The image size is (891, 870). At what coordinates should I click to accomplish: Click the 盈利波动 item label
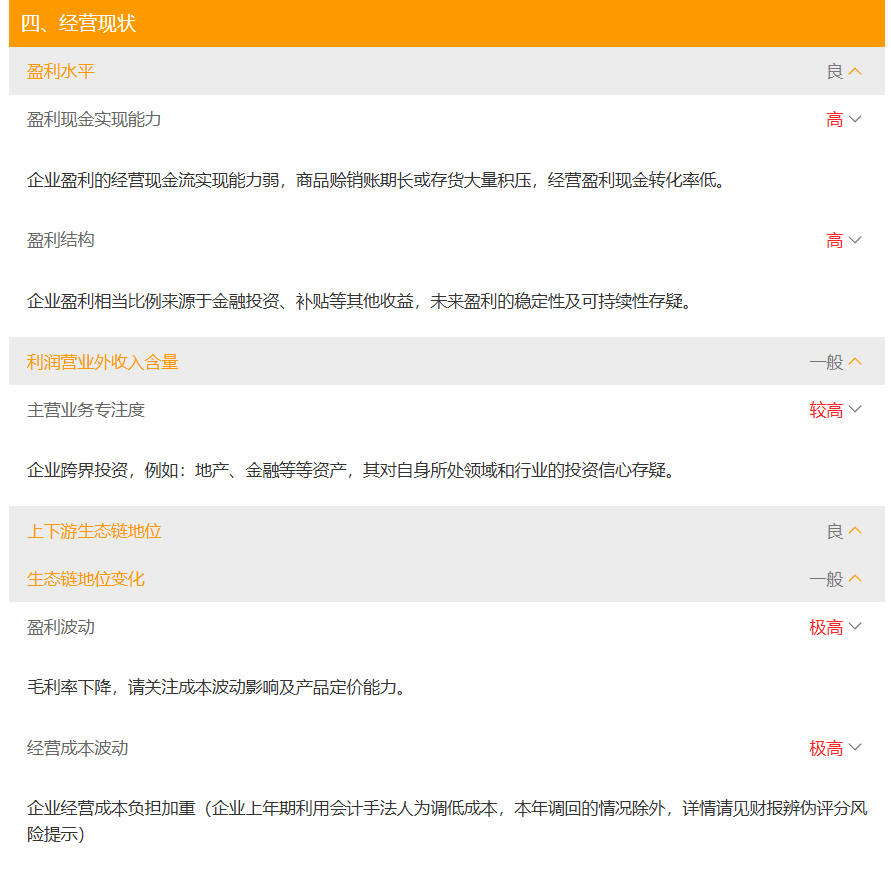tap(60, 627)
